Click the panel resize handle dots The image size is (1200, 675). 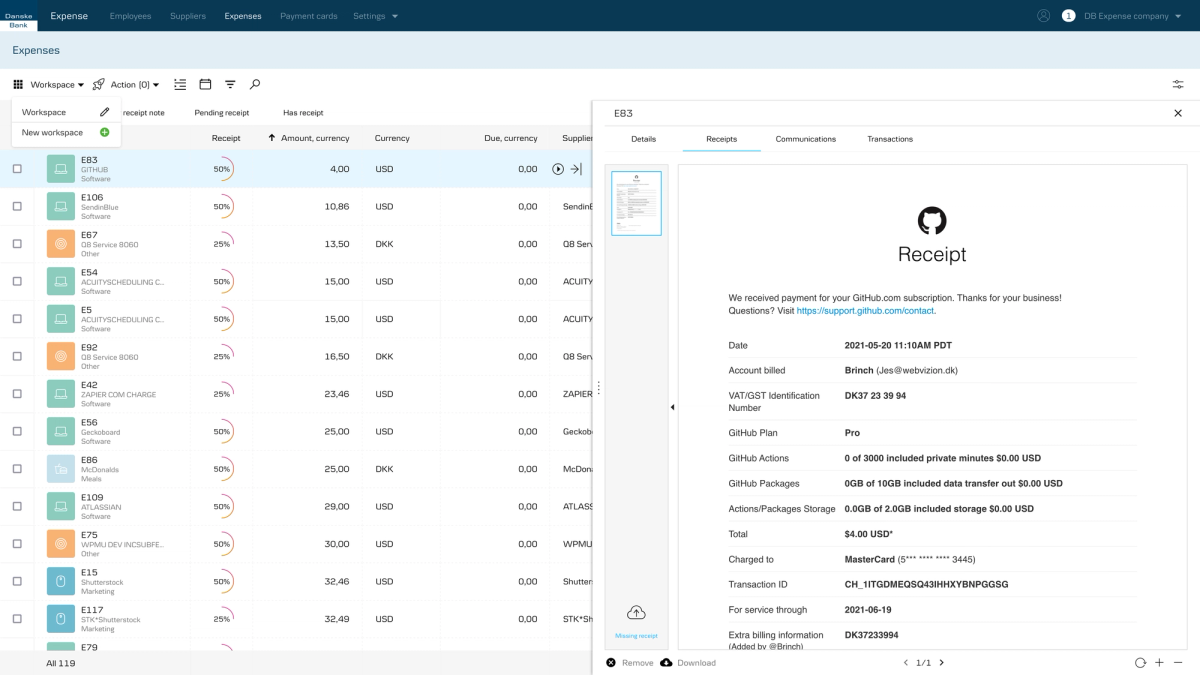click(x=599, y=387)
